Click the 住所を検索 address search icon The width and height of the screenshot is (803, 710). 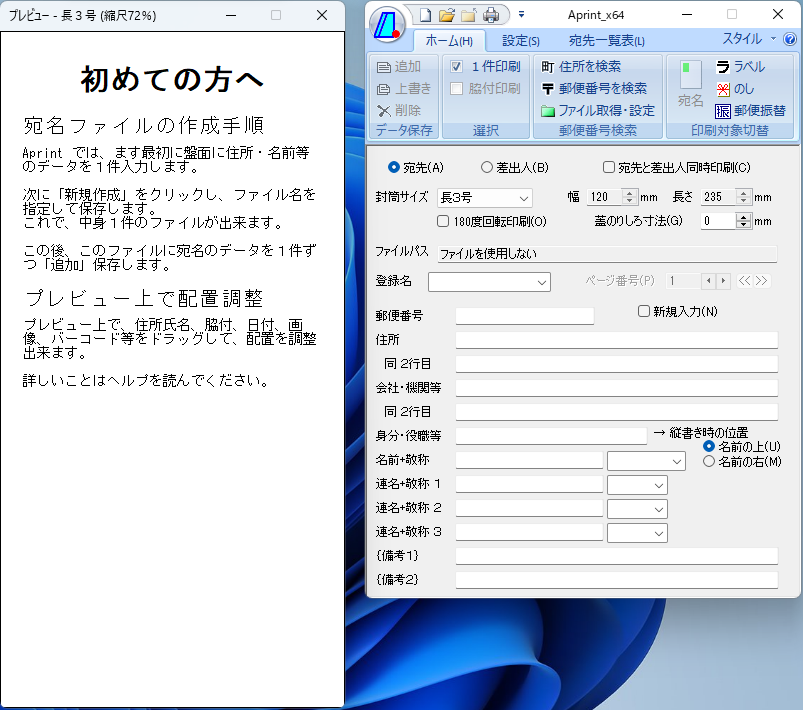click(547, 67)
